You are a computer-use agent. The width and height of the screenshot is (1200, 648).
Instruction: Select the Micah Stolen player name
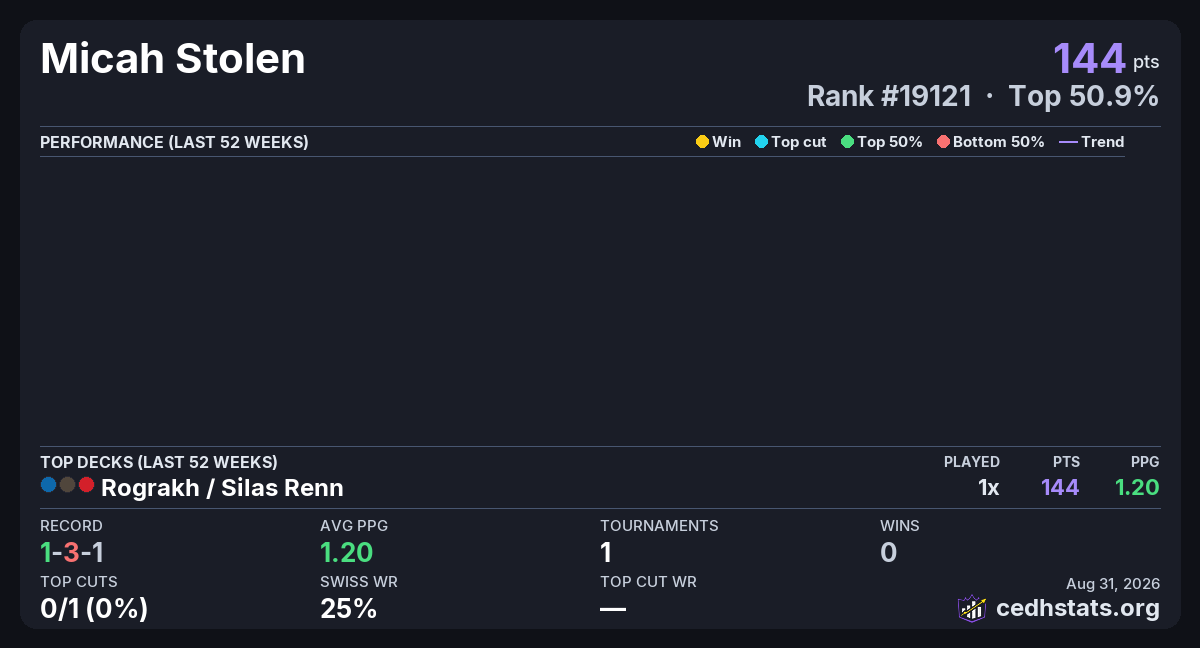173,60
